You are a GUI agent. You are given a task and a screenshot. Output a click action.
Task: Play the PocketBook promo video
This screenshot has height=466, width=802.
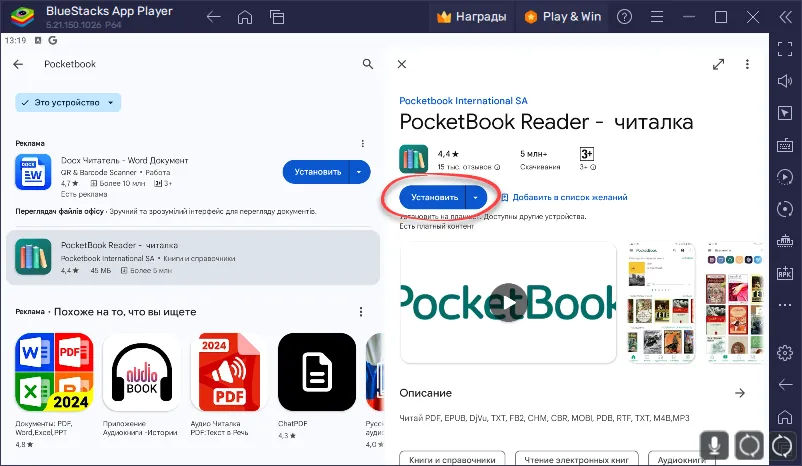point(508,303)
